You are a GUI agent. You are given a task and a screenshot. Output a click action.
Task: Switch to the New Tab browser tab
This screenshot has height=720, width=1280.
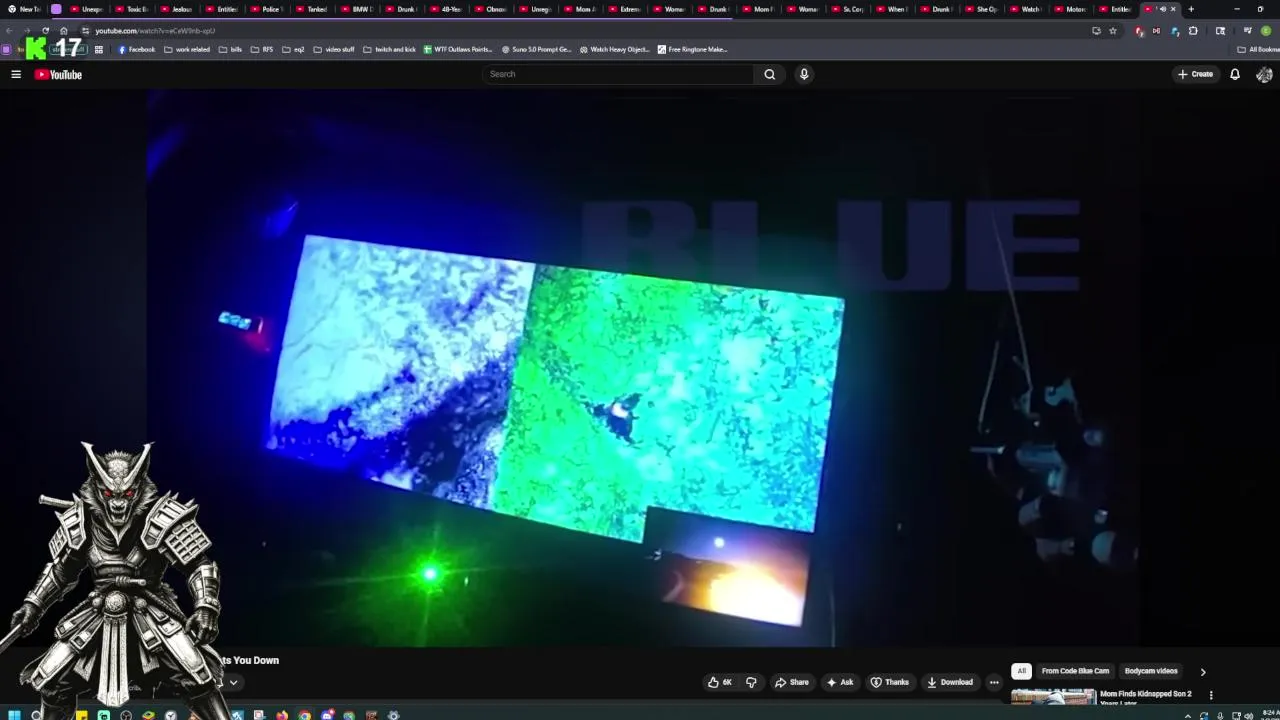point(25,9)
